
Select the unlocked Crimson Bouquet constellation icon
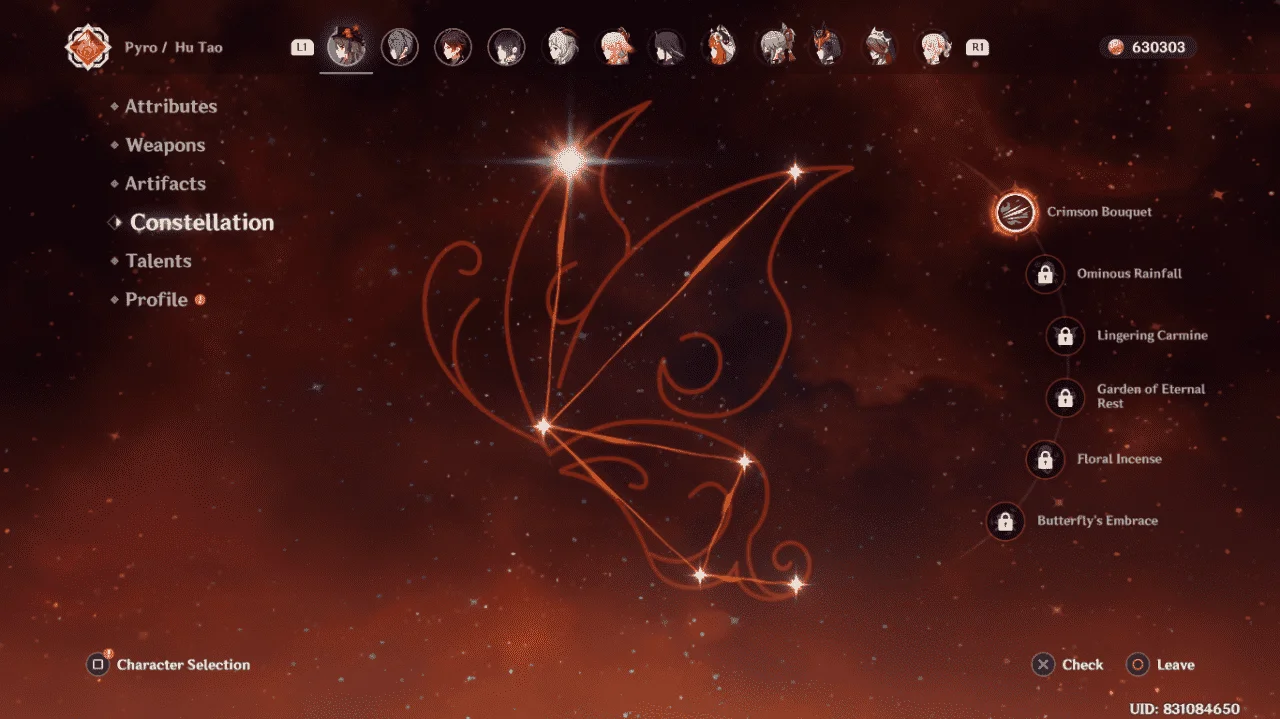pos(1015,213)
